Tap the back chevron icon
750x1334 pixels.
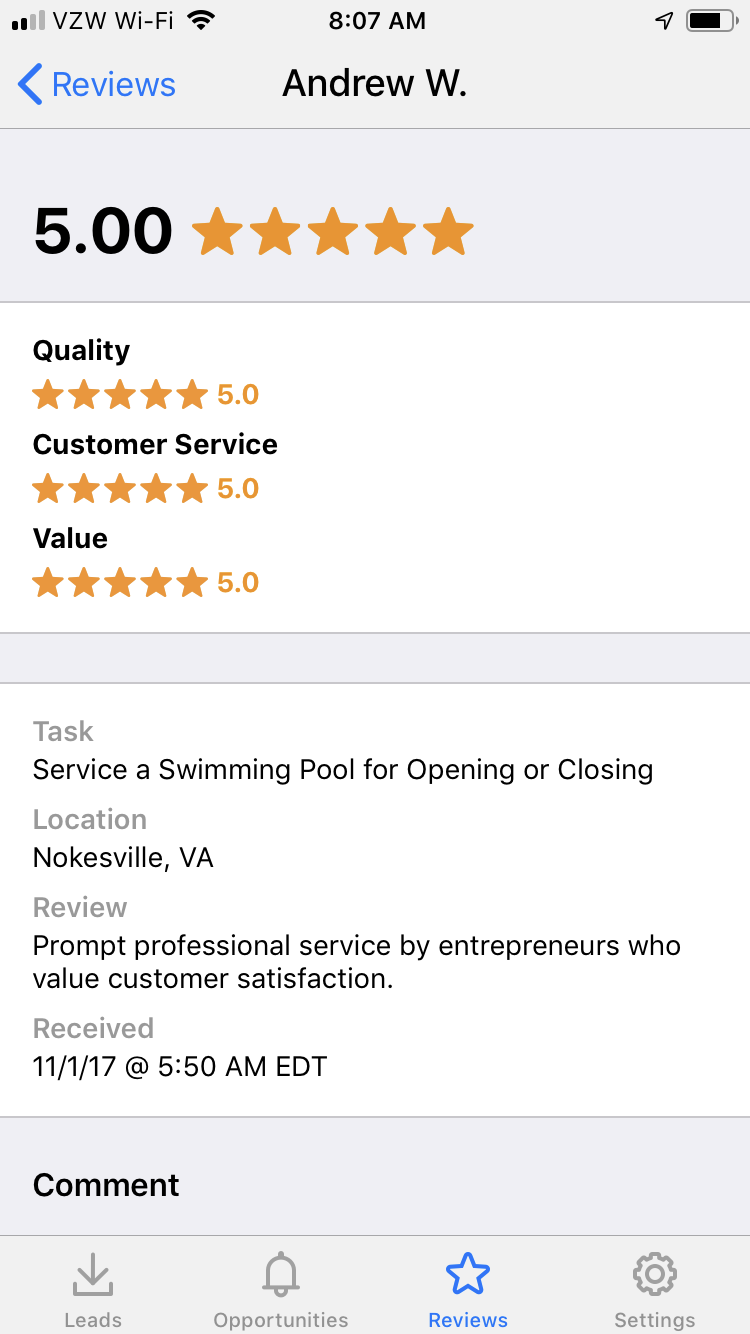point(31,85)
